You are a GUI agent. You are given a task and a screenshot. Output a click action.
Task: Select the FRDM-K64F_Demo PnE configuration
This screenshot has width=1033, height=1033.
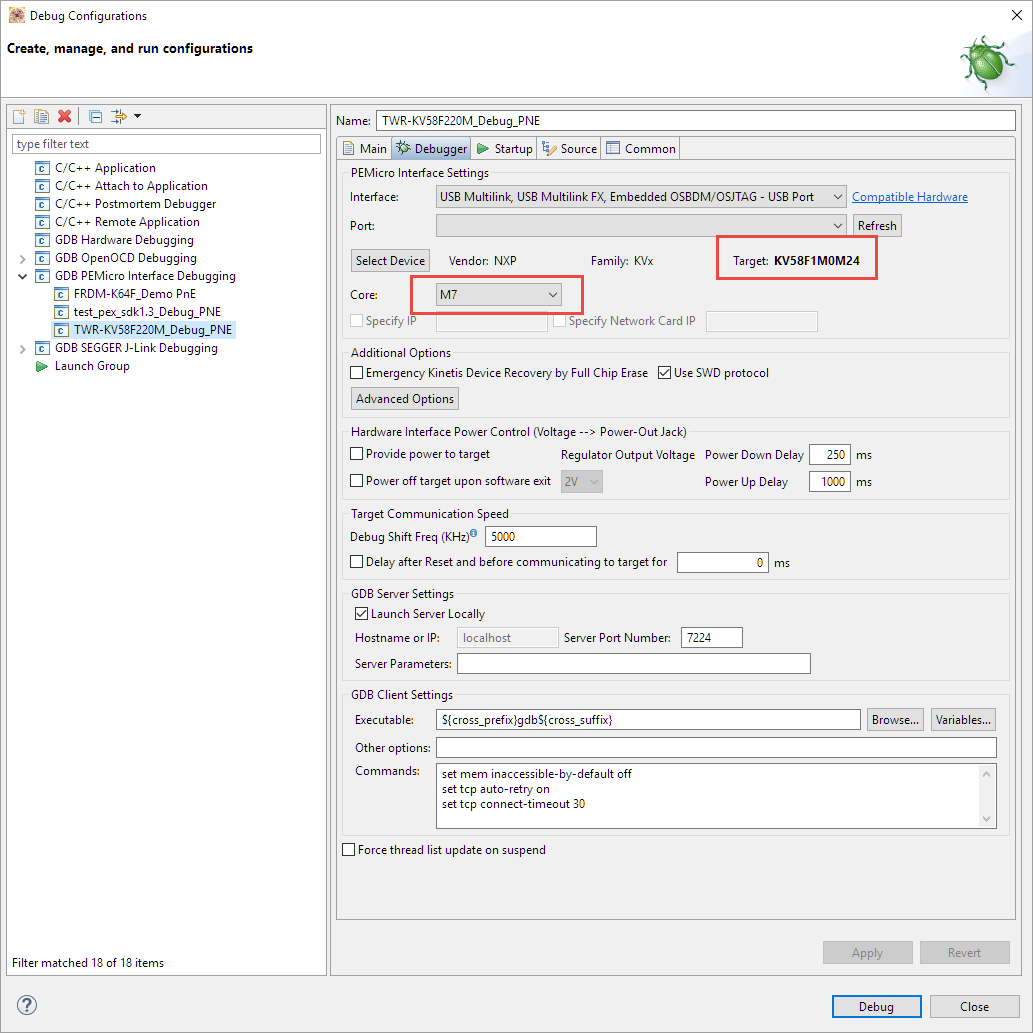(x=134, y=294)
